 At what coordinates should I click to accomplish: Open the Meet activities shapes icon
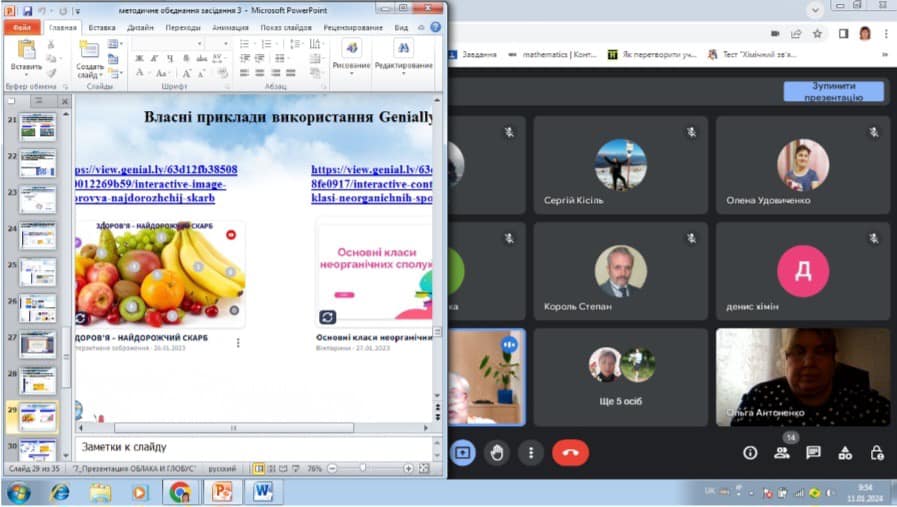pos(845,453)
